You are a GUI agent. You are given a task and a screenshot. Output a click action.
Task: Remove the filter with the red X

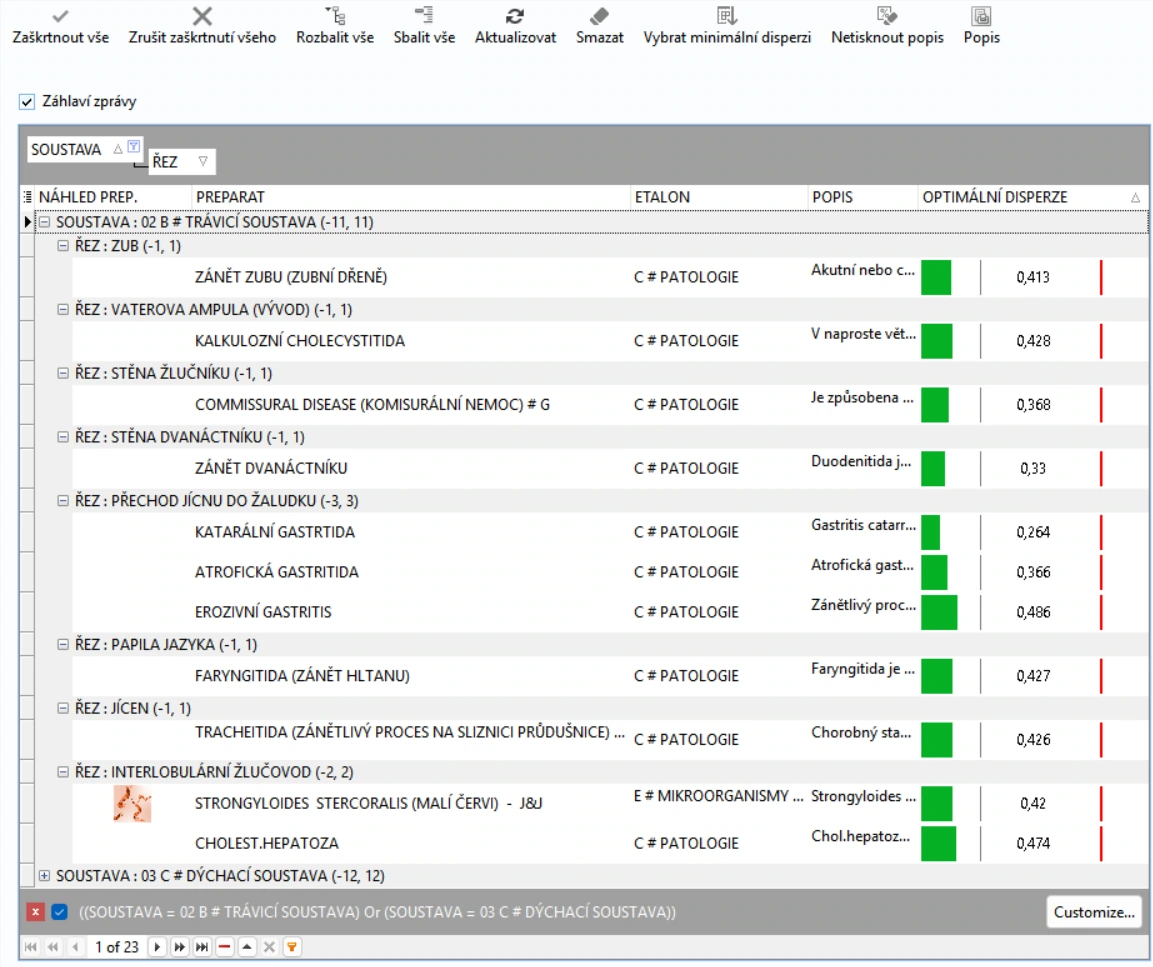point(35,912)
